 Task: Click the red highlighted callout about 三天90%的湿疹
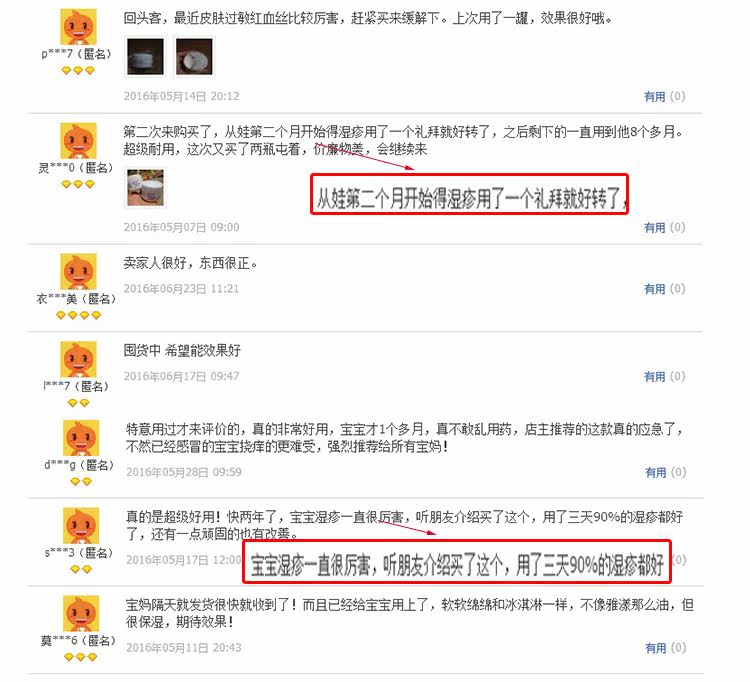(457, 562)
